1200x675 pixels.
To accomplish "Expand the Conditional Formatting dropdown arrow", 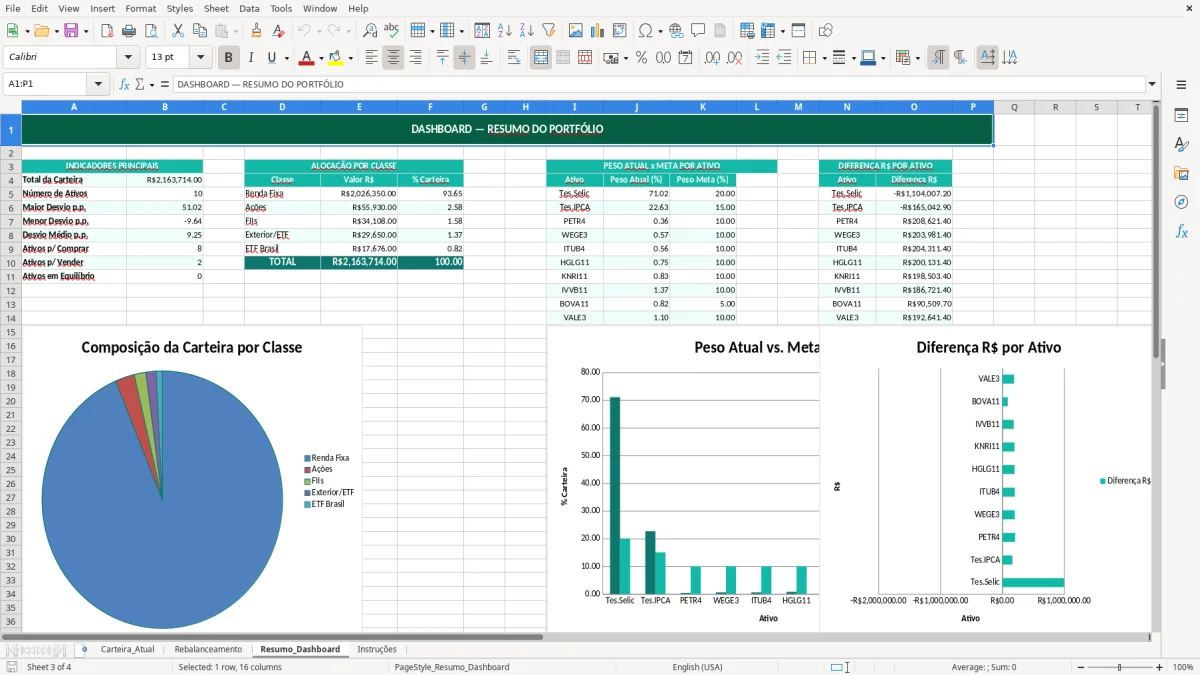I will pyautogui.click(x=917, y=58).
